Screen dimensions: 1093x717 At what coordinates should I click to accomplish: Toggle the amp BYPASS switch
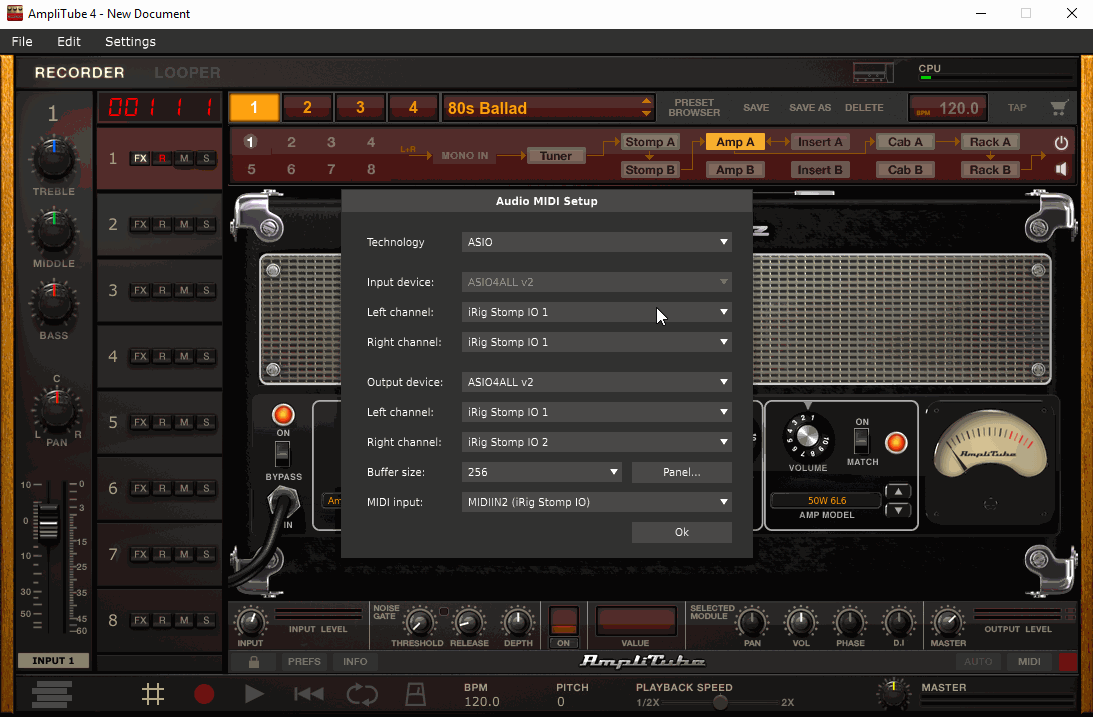(282, 454)
